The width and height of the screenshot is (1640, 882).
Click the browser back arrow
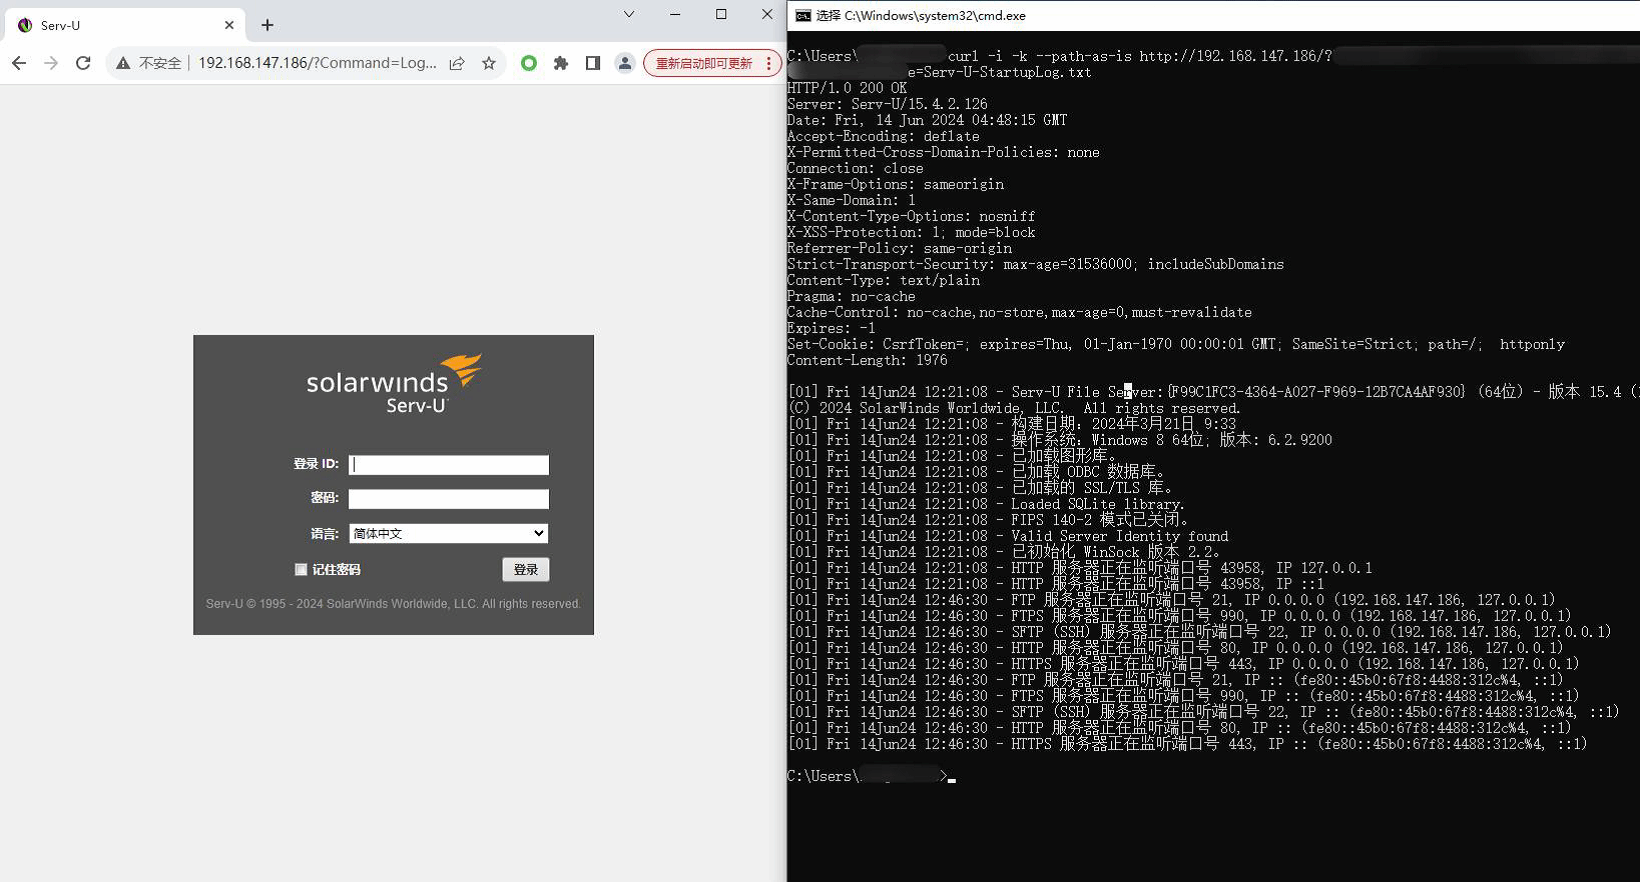[x=19, y=63]
